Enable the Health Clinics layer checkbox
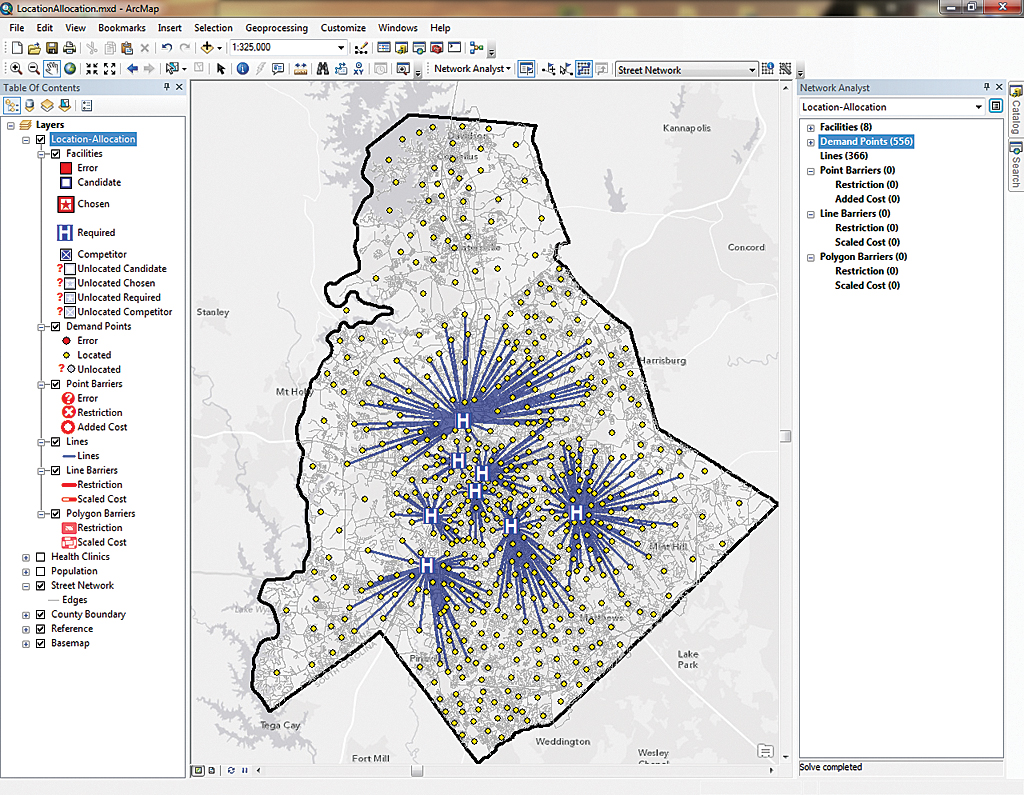The height and width of the screenshot is (795, 1024). click(40, 557)
